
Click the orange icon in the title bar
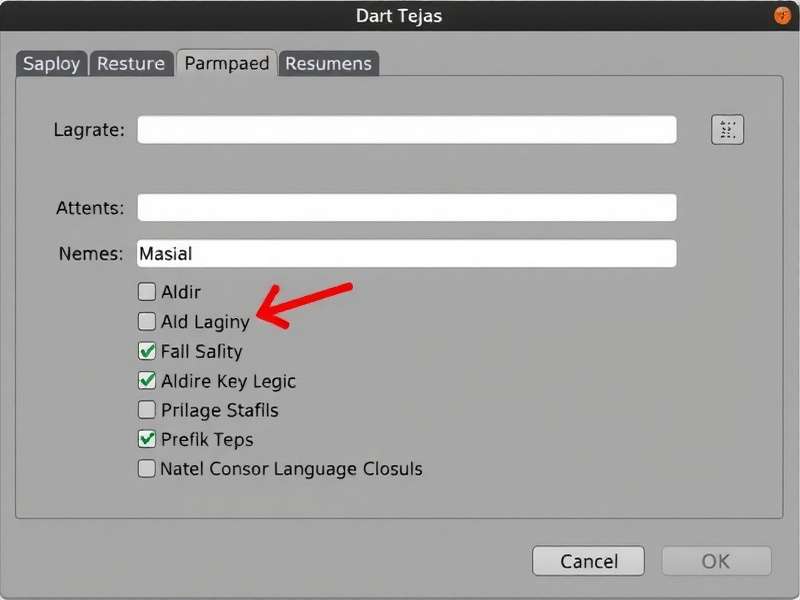click(x=781, y=15)
